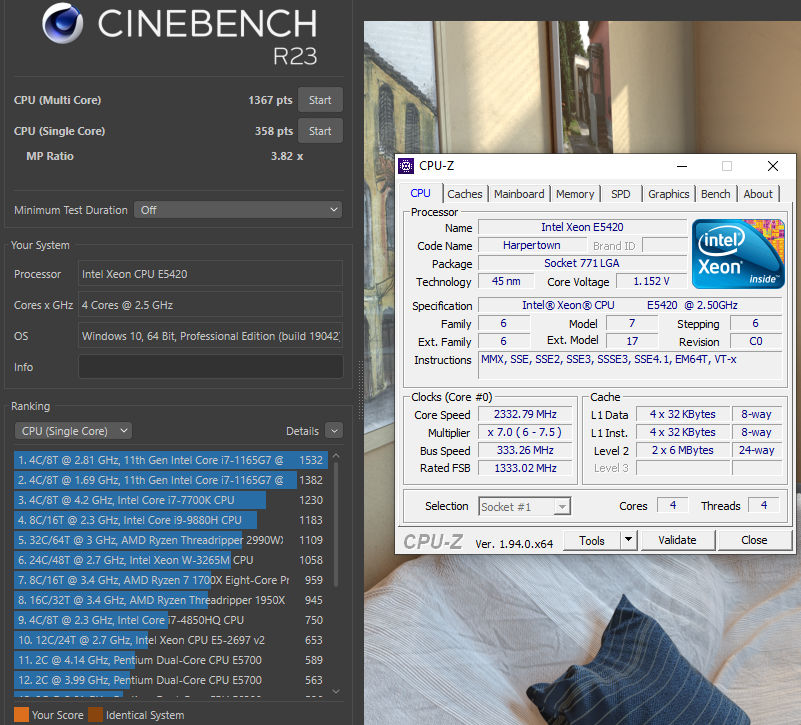
Task: Expand the ranking Details arrow
Action: tap(334, 431)
